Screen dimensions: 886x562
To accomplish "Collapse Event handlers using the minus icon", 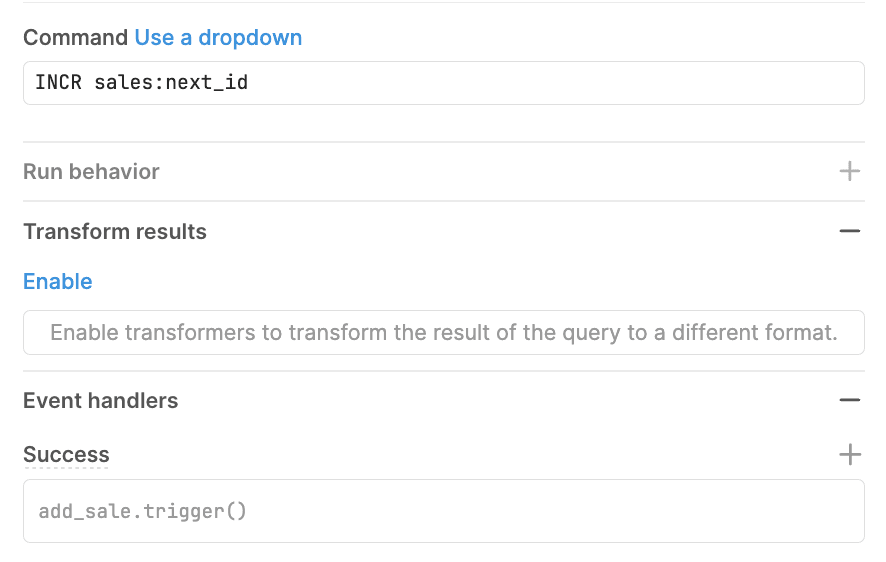I will [x=849, y=401].
